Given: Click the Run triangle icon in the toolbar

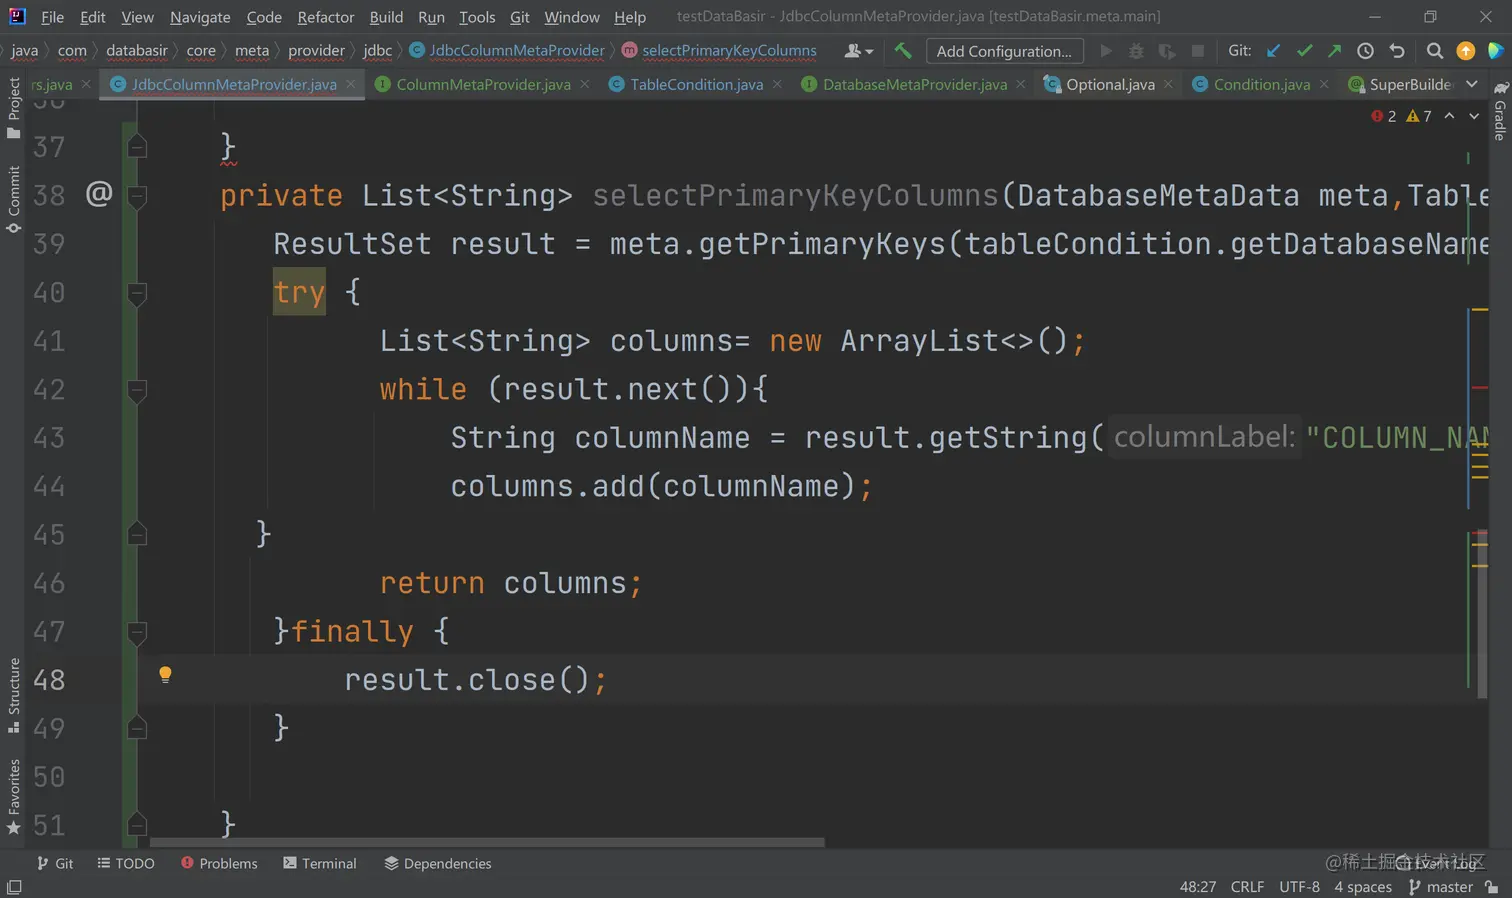Looking at the screenshot, I should pos(1105,51).
